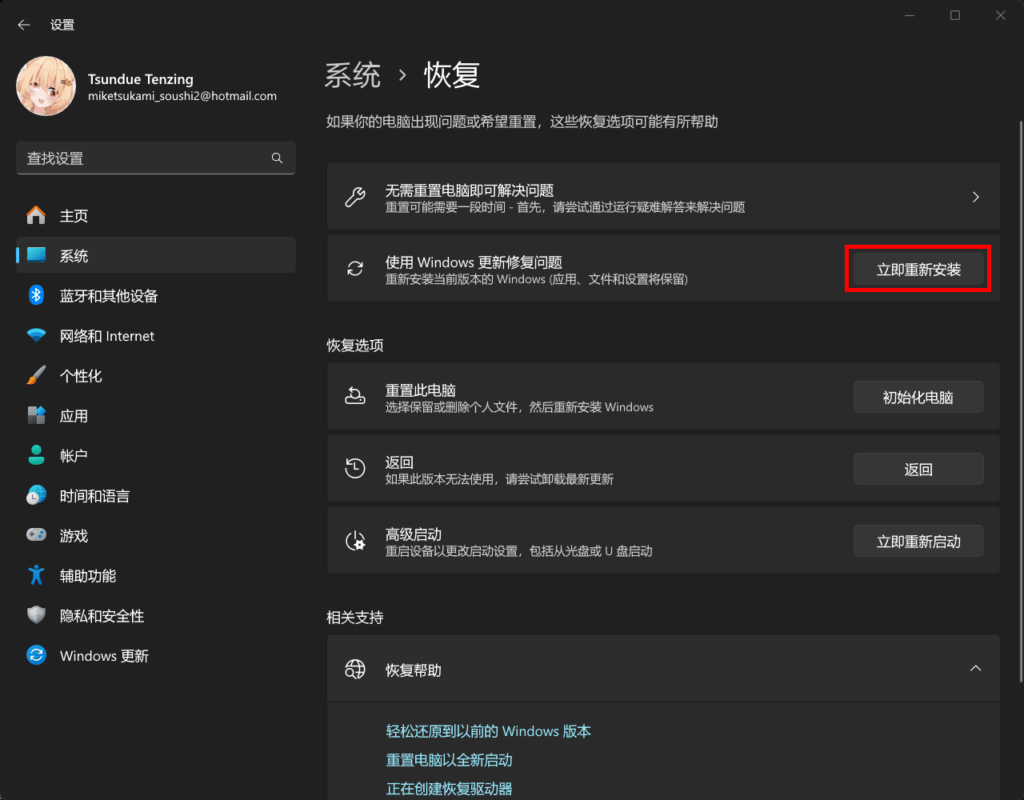Click the 立即重新启动 button

point(918,541)
